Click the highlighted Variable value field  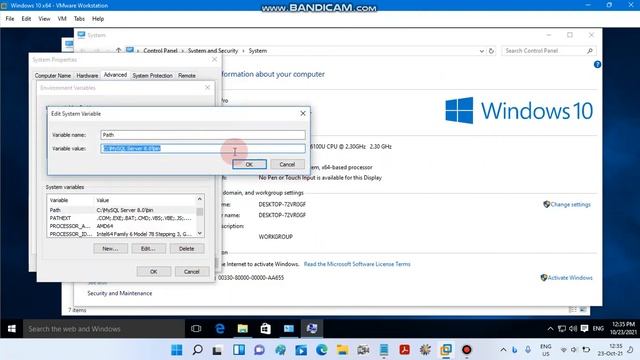coord(203,149)
